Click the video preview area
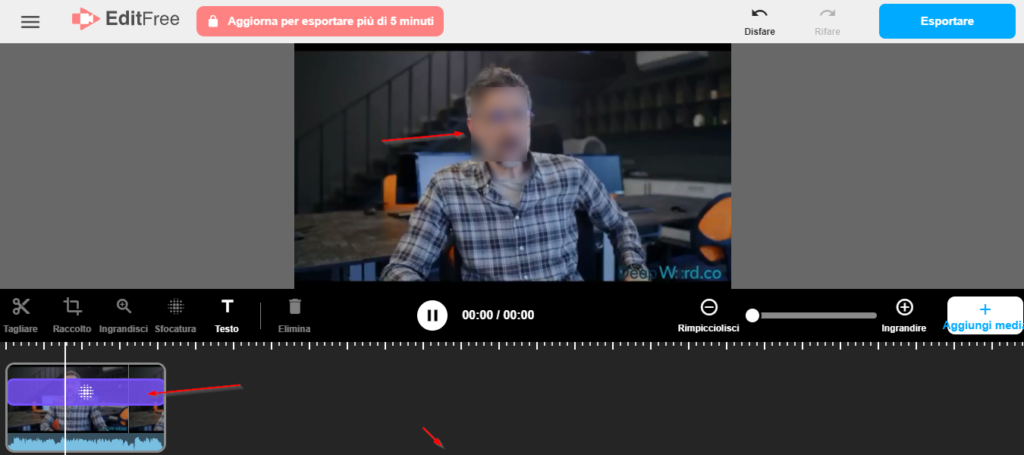The image size is (1024, 455). [512, 166]
